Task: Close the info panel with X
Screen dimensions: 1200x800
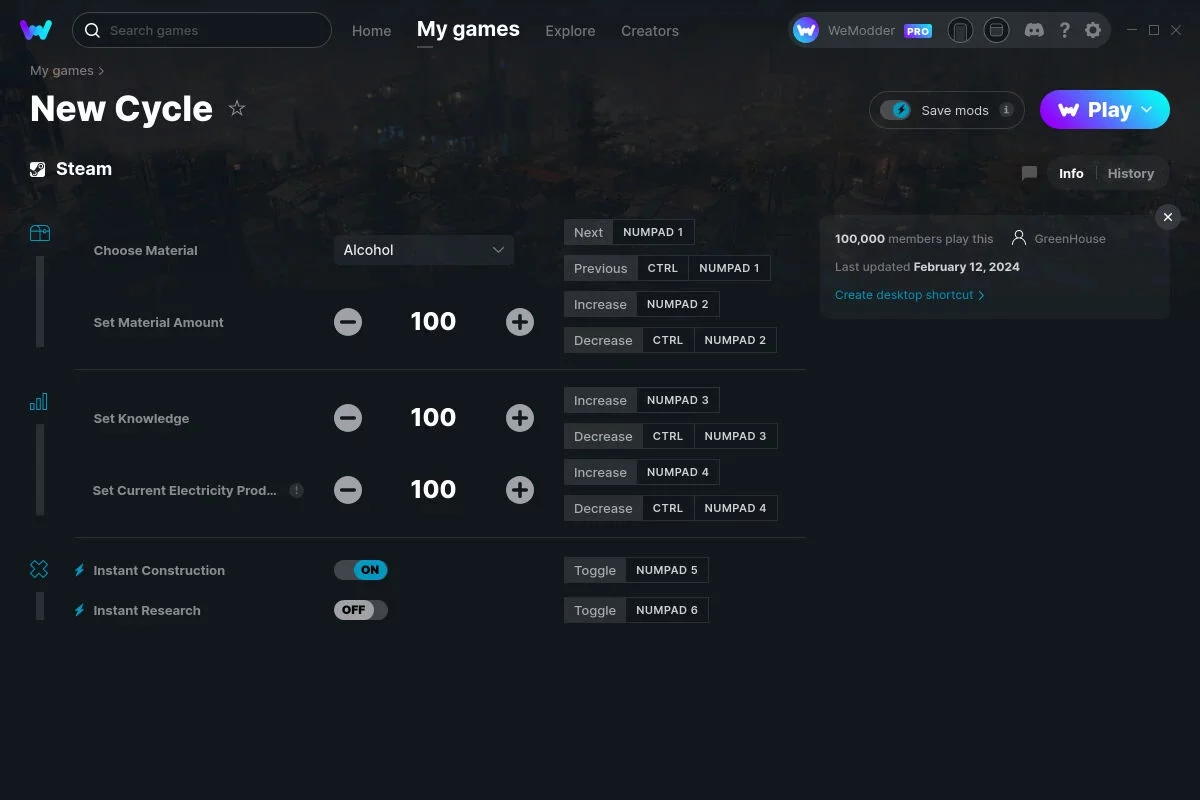Action: tap(1168, 217)
